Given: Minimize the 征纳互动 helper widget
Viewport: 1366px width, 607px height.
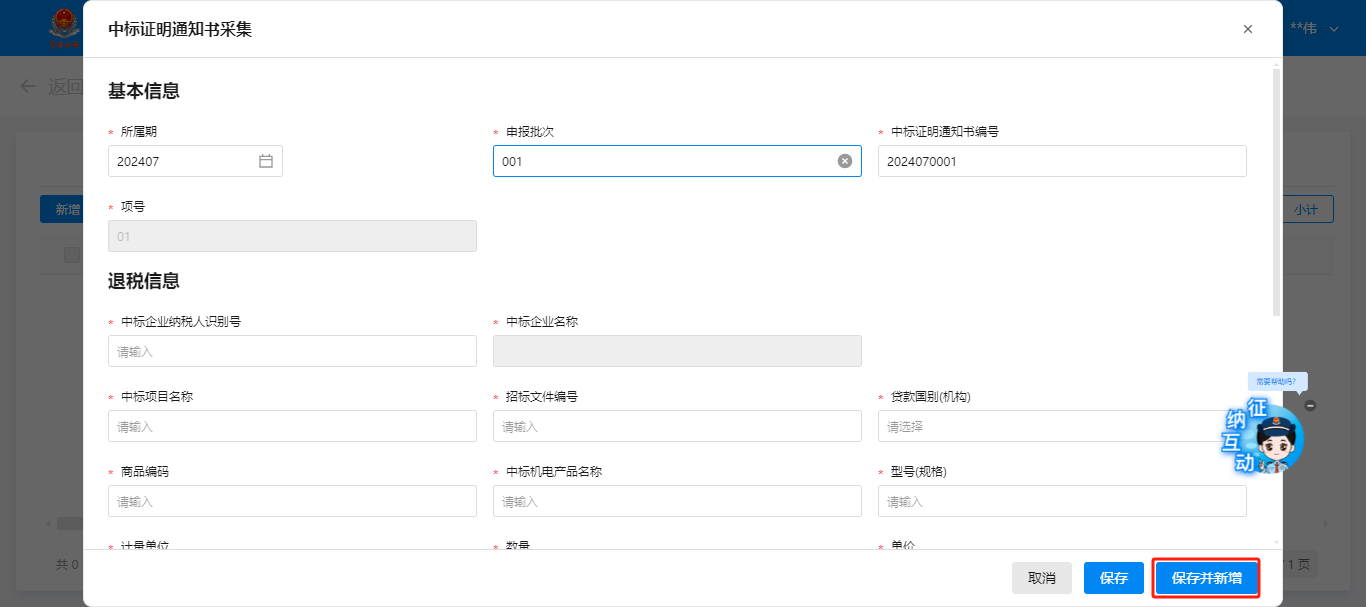Looking at the screenshot, I should point(1311,405).
